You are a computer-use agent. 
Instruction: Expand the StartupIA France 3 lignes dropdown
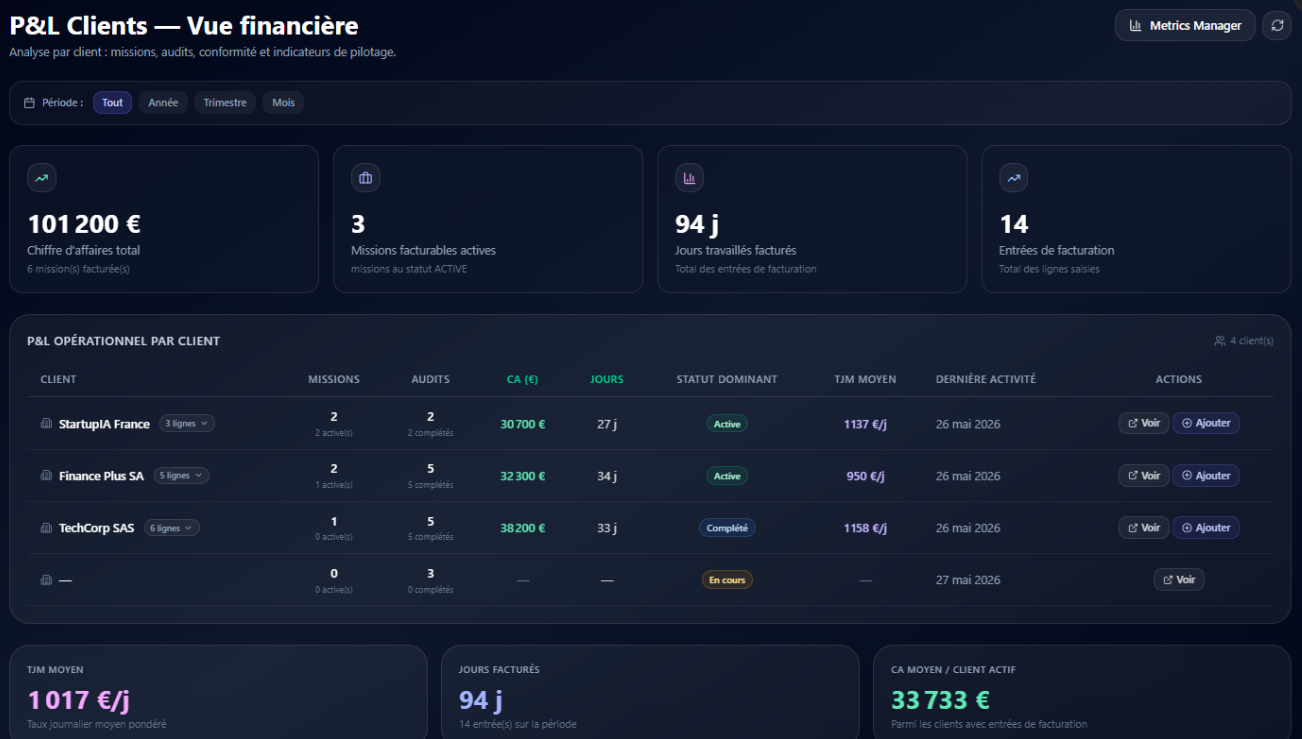186,424
